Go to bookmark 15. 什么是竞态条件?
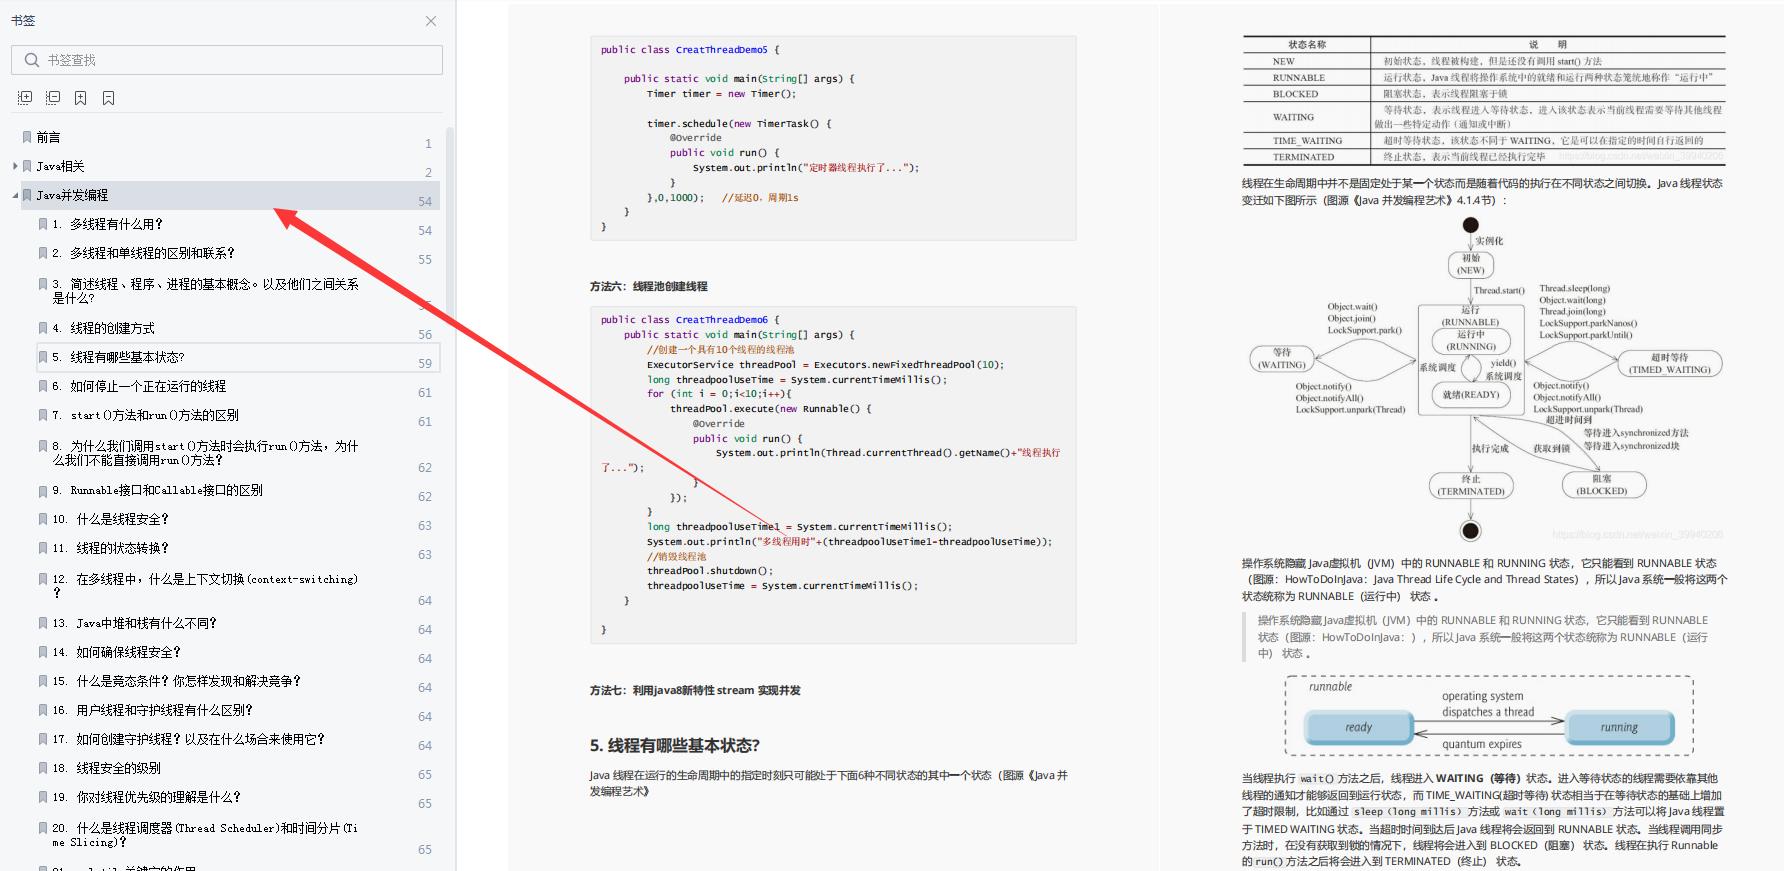This screenshot has height=871, width=1784. 177,681
